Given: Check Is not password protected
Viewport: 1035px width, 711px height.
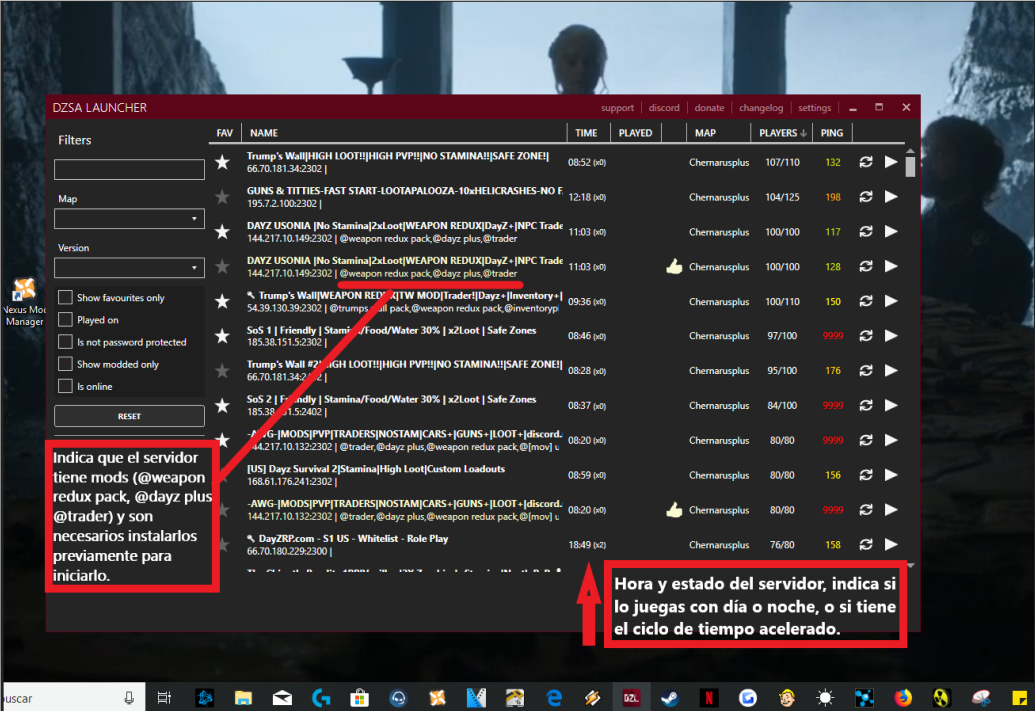Looking at the screenshot, I should coord(65,342).
